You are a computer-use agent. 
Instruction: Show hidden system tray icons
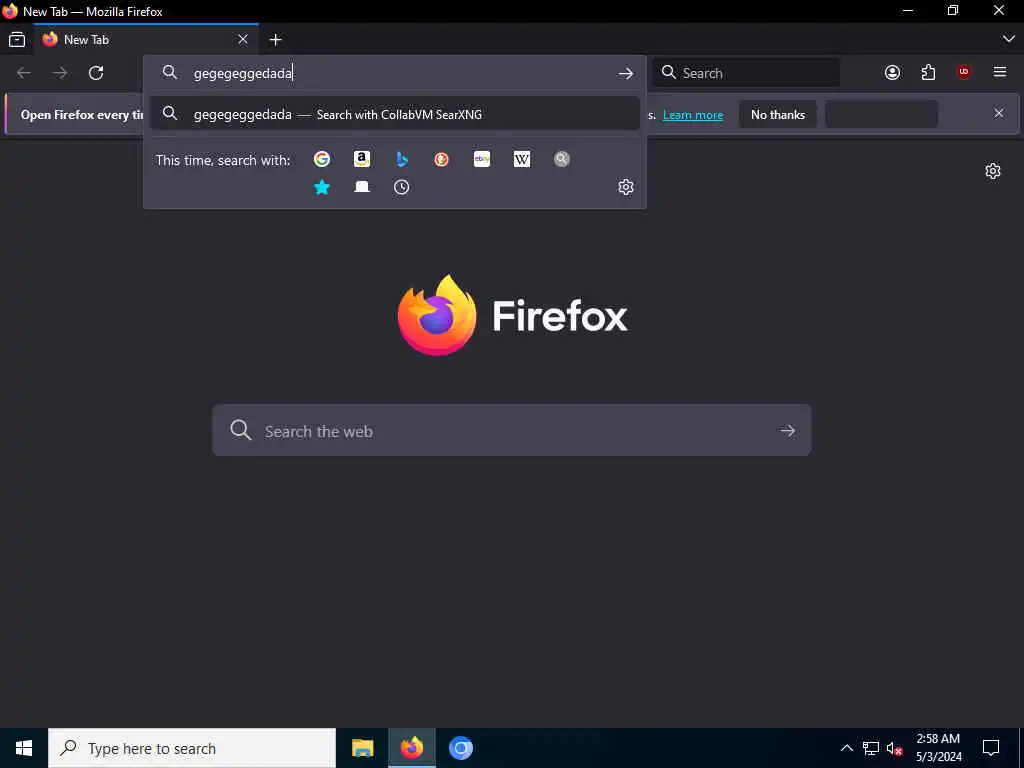pos(846,748)
